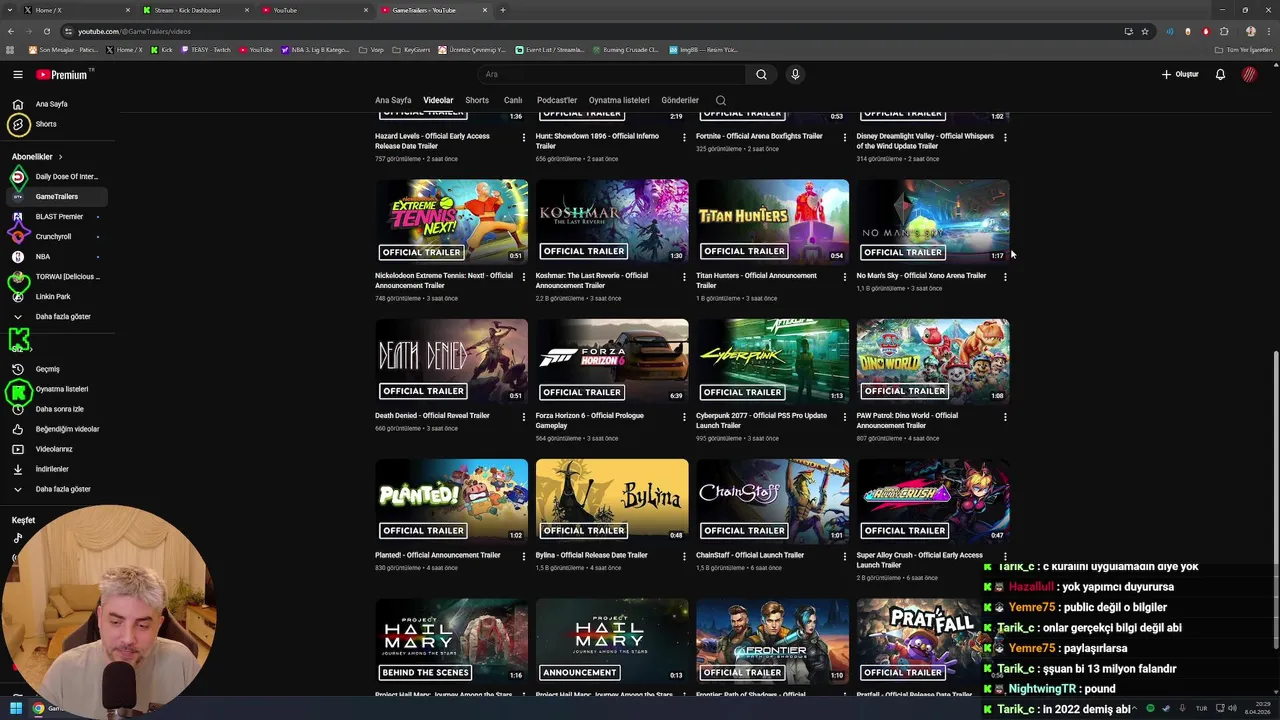
Task: Open options for Hunt: Showdown 1896 trailer
Action: point(684,137)
